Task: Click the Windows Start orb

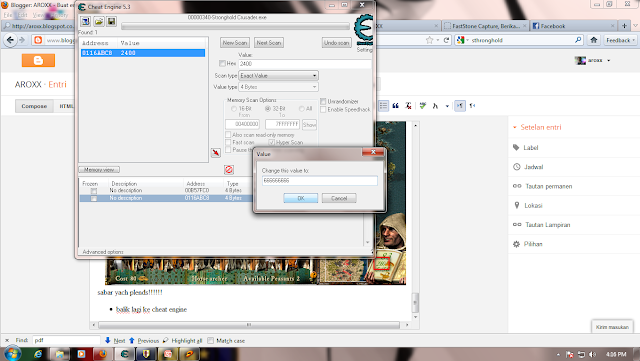Action: click(x=12, y=354)
